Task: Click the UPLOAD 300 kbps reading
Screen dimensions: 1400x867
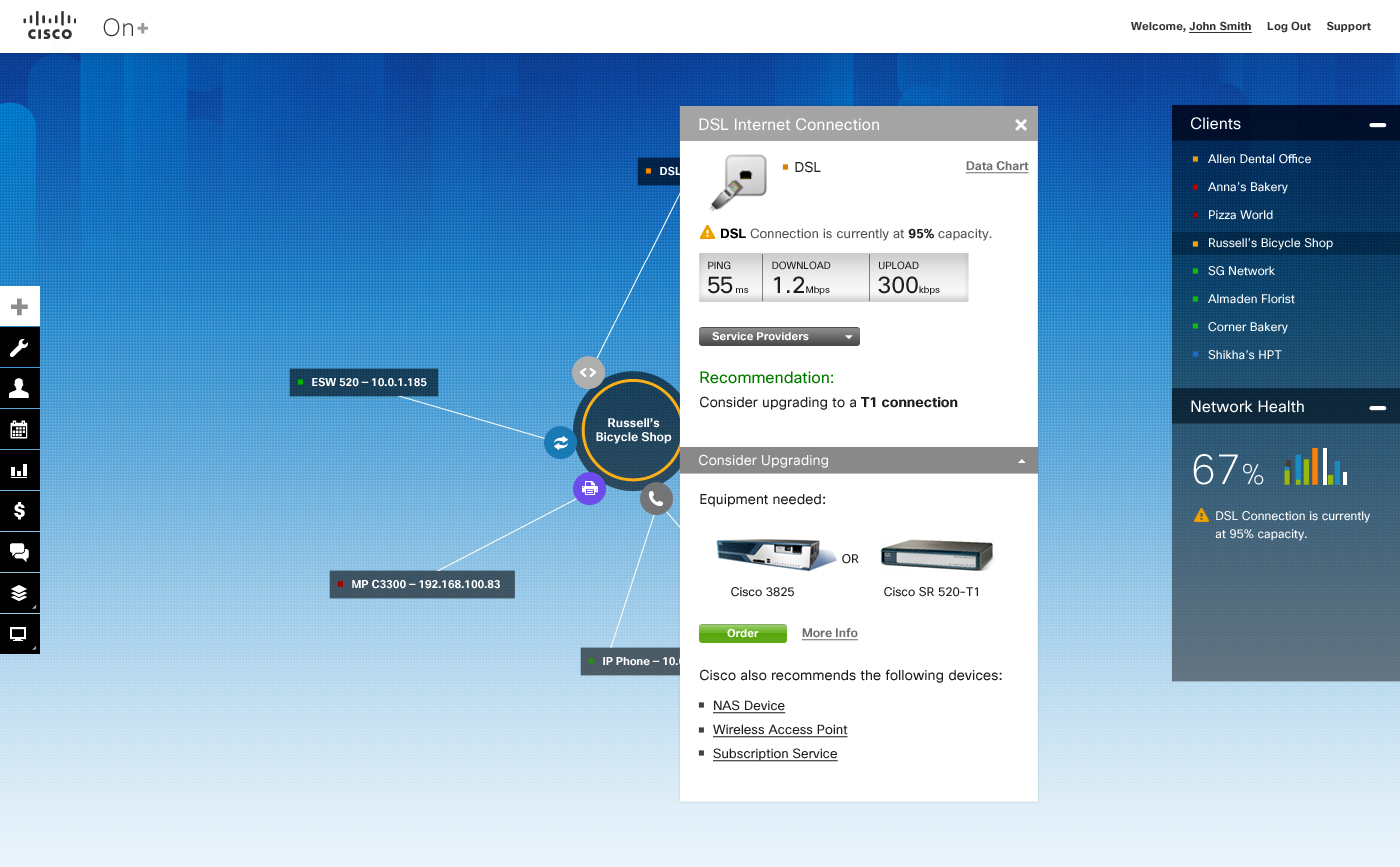Action: (x=919, y=278)
